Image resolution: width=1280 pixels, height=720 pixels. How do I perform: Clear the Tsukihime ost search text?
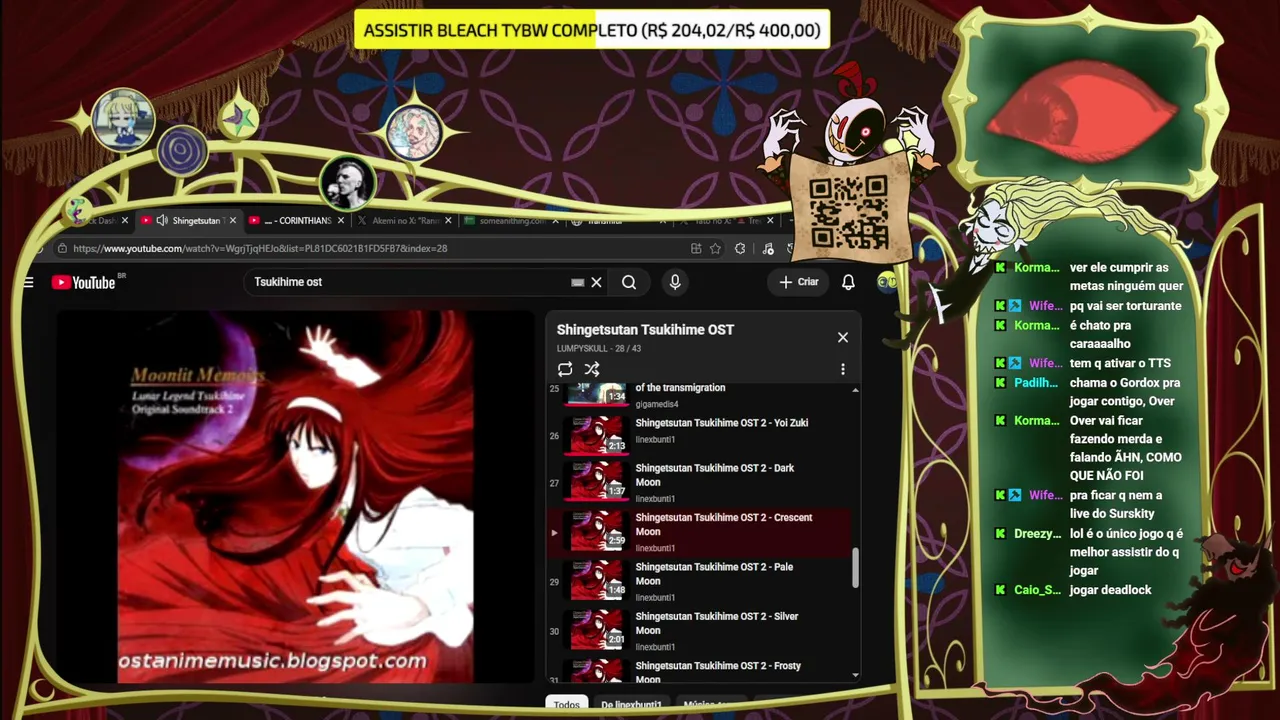pyautogui.click(x=596, y=282)
